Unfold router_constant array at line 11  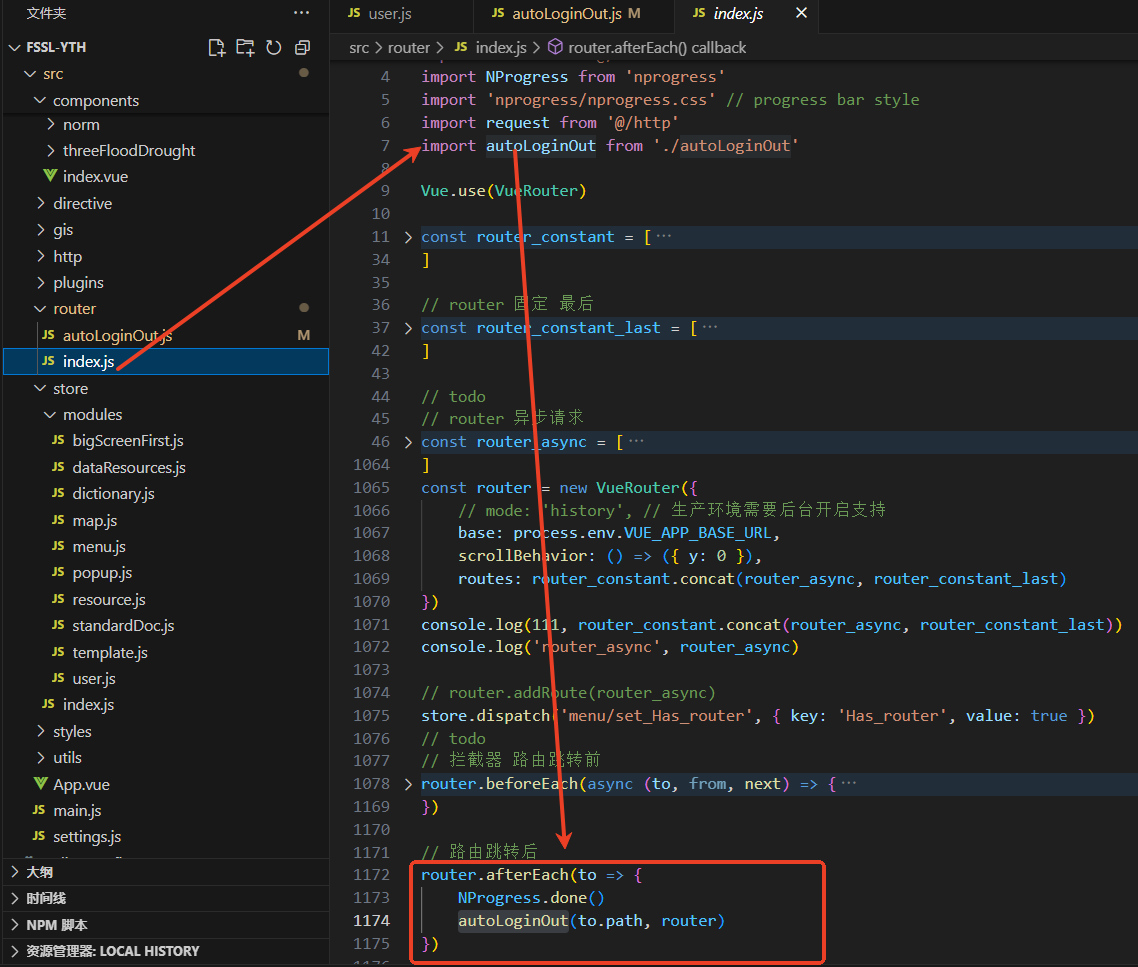coord(408,237)
